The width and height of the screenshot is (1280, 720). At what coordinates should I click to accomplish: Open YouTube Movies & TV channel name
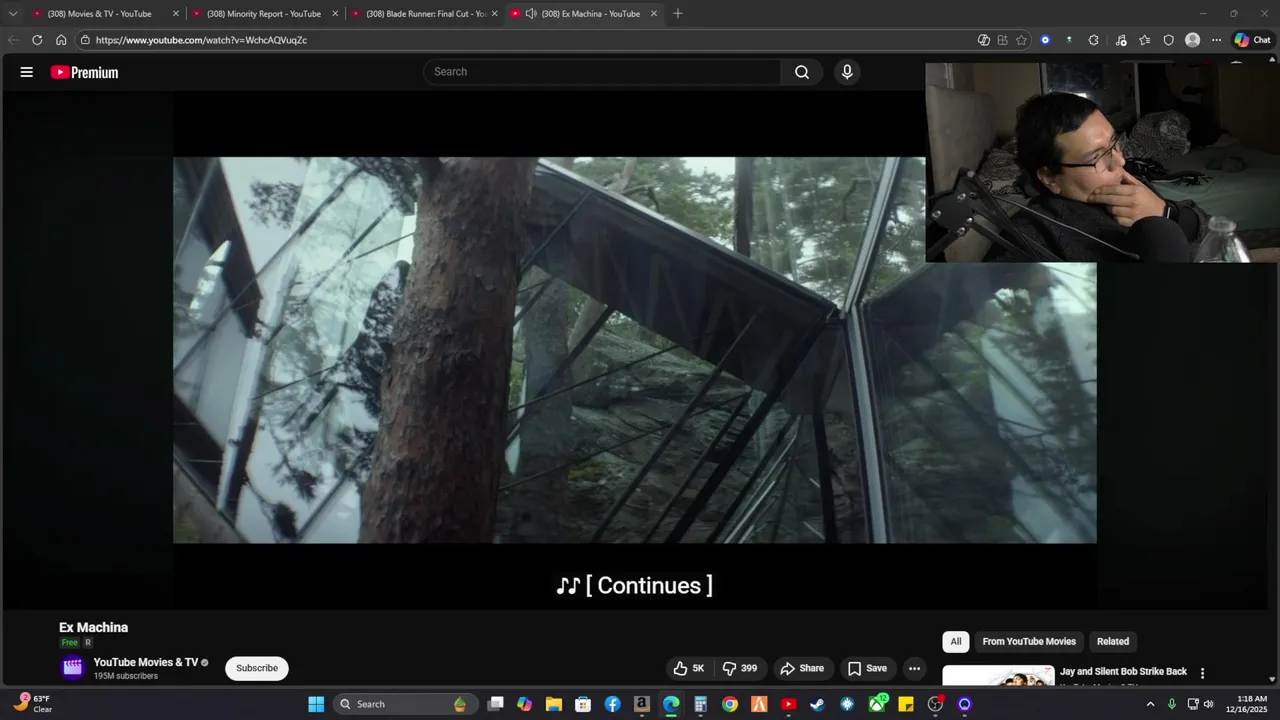(146, 662)
